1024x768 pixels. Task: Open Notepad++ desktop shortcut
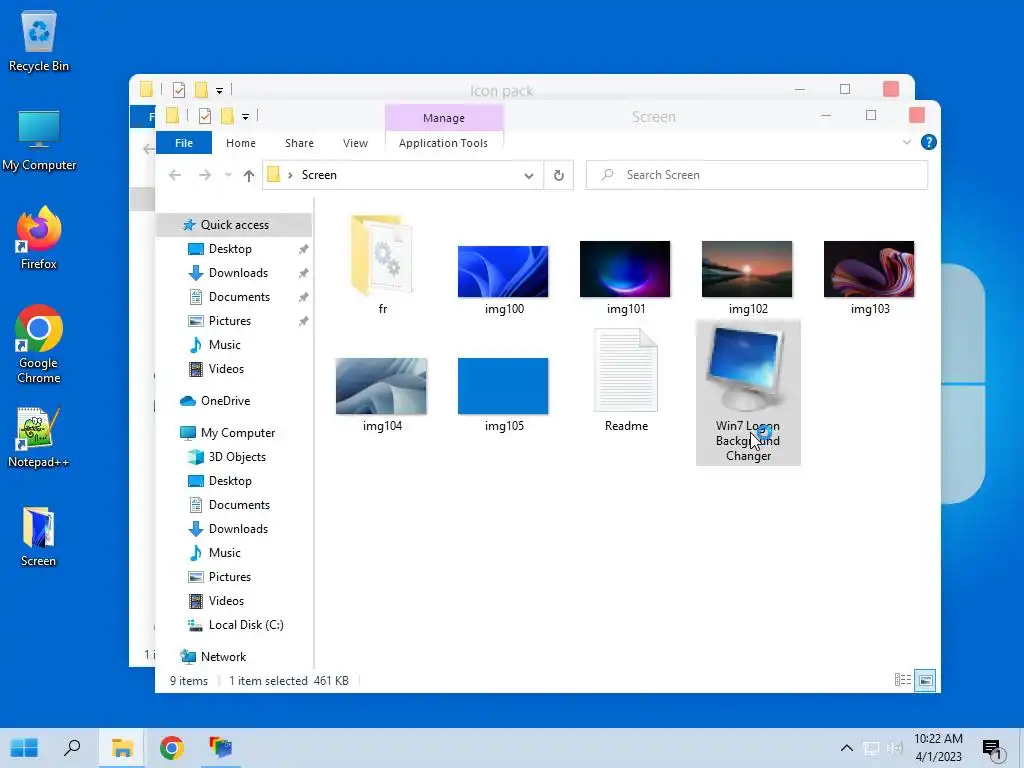coord(39,438)
